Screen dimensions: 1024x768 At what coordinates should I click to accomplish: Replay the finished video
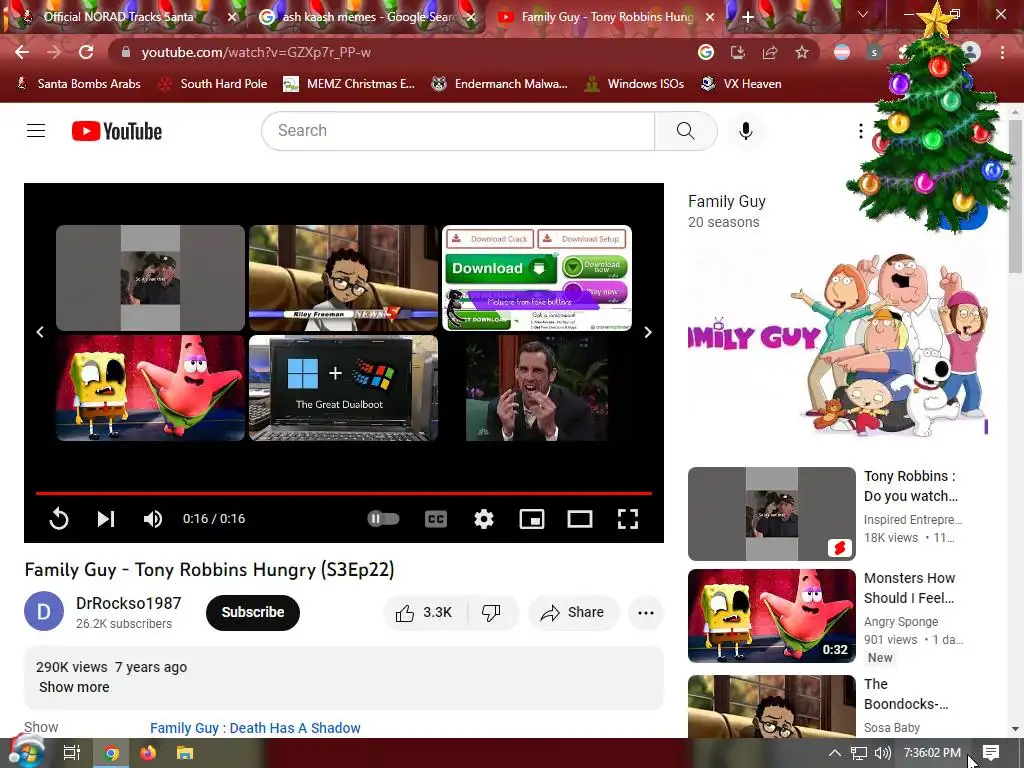(x=59, y=519)
